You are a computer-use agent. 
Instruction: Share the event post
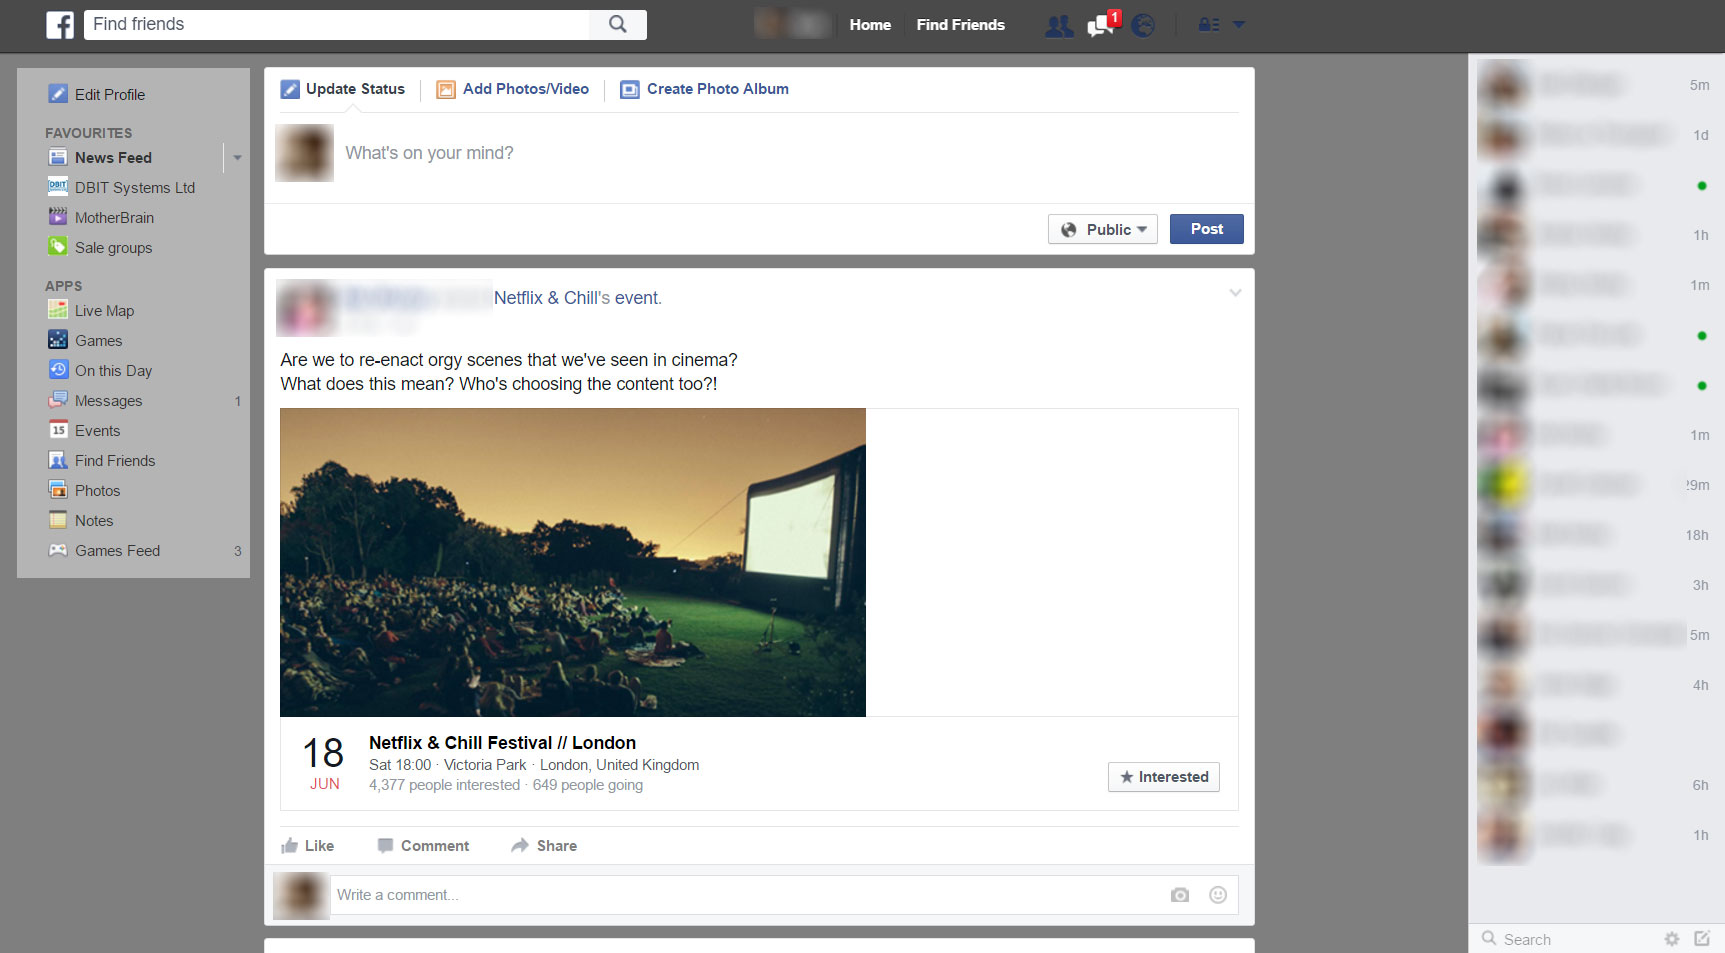click(x=544, y=846)
